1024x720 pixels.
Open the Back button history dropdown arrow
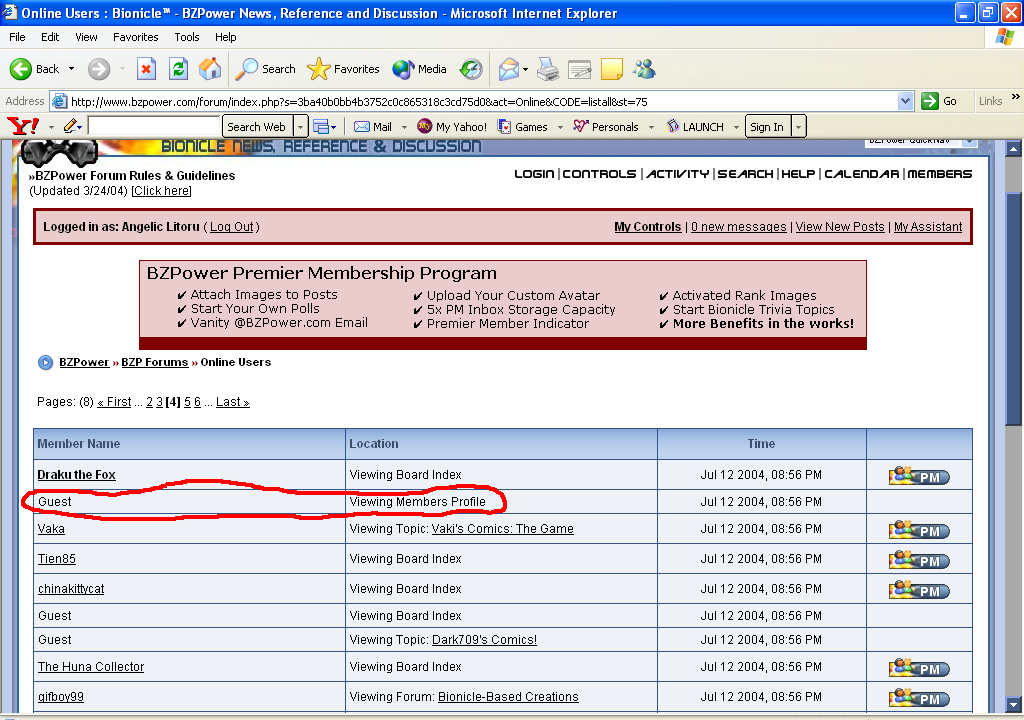click(71, 69)
